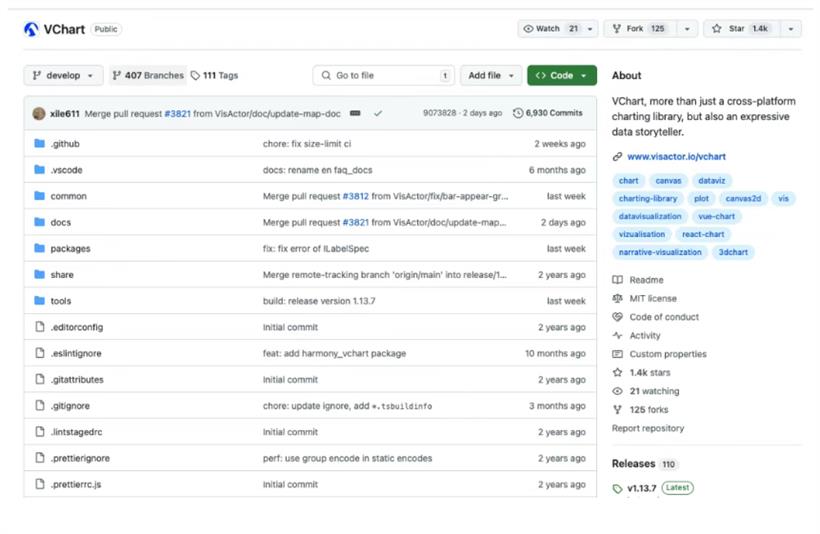This screenshot has width=820, height=534.
Task: Select the plot topic tag
Action: click(x=701, y=198)
